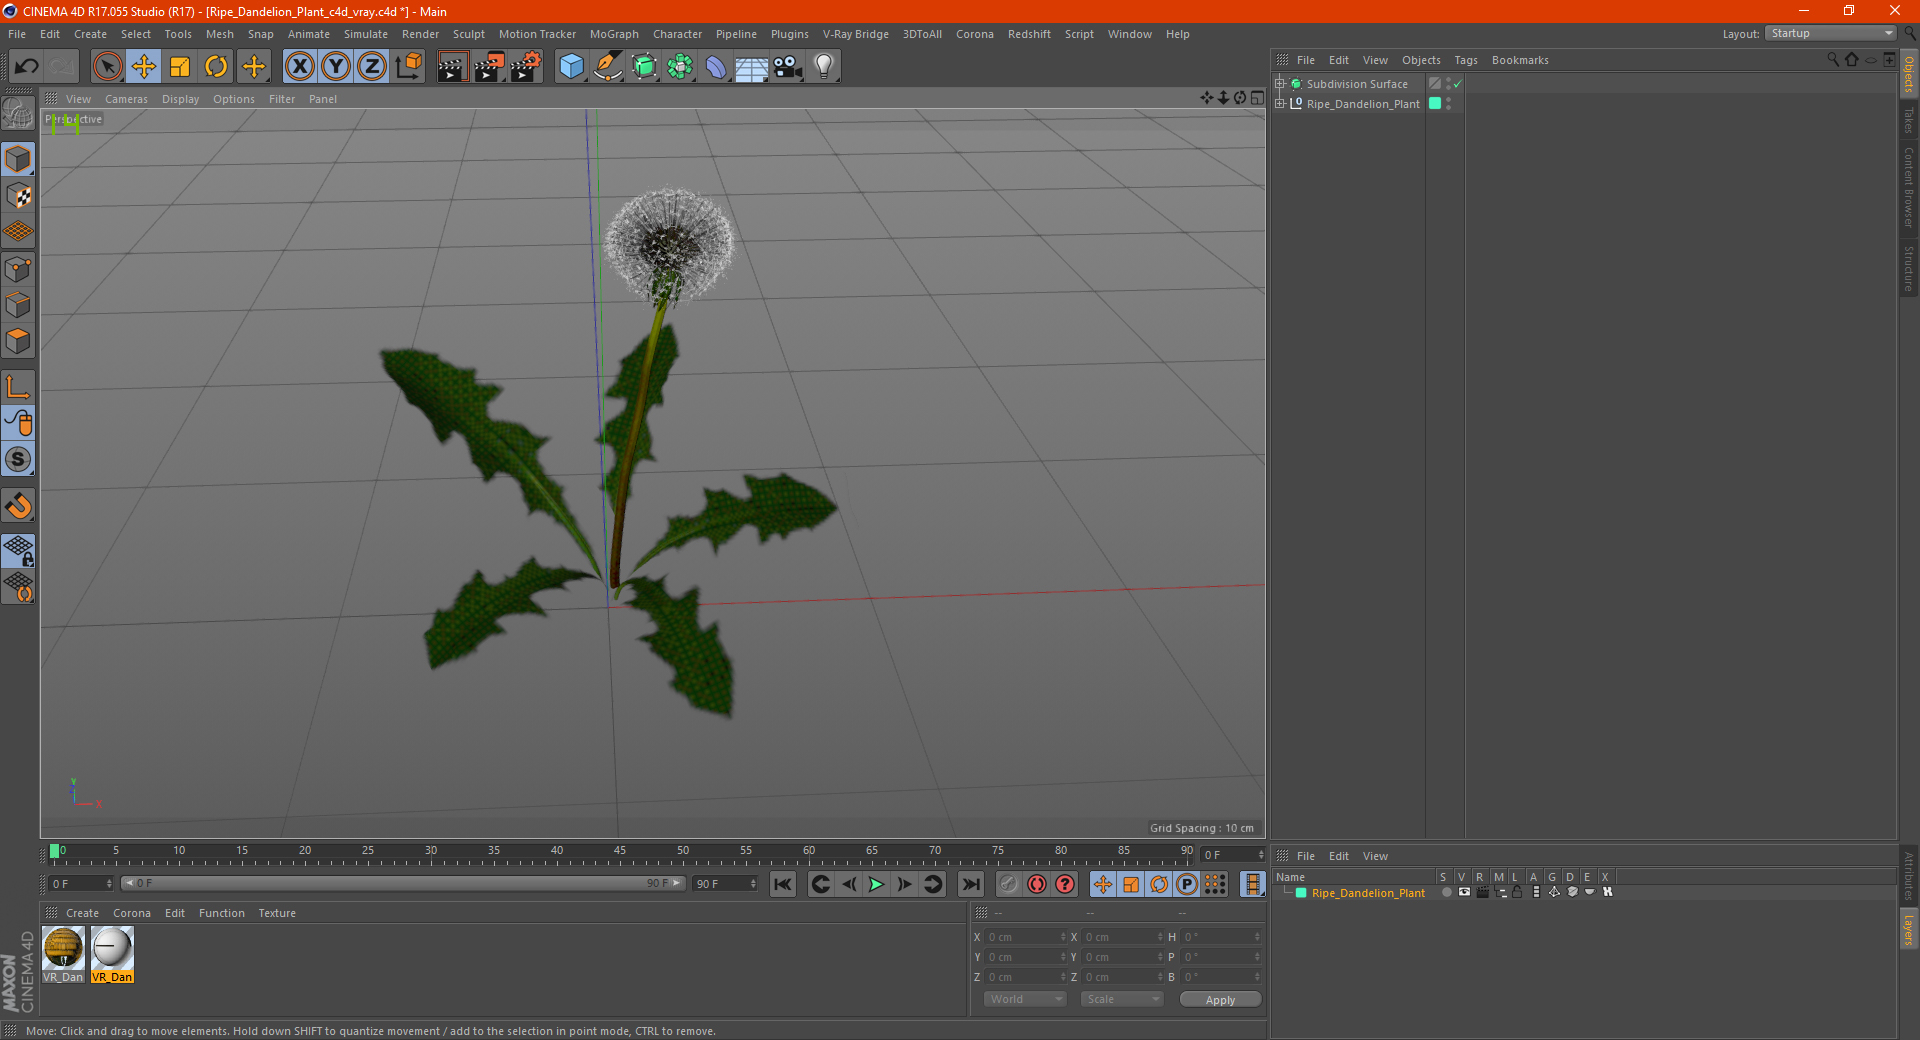The image size is (1920, 1040).
Task: Toggle layer solo dot for Ripe_Dandelion_Plant
Action: point(1446,892)
